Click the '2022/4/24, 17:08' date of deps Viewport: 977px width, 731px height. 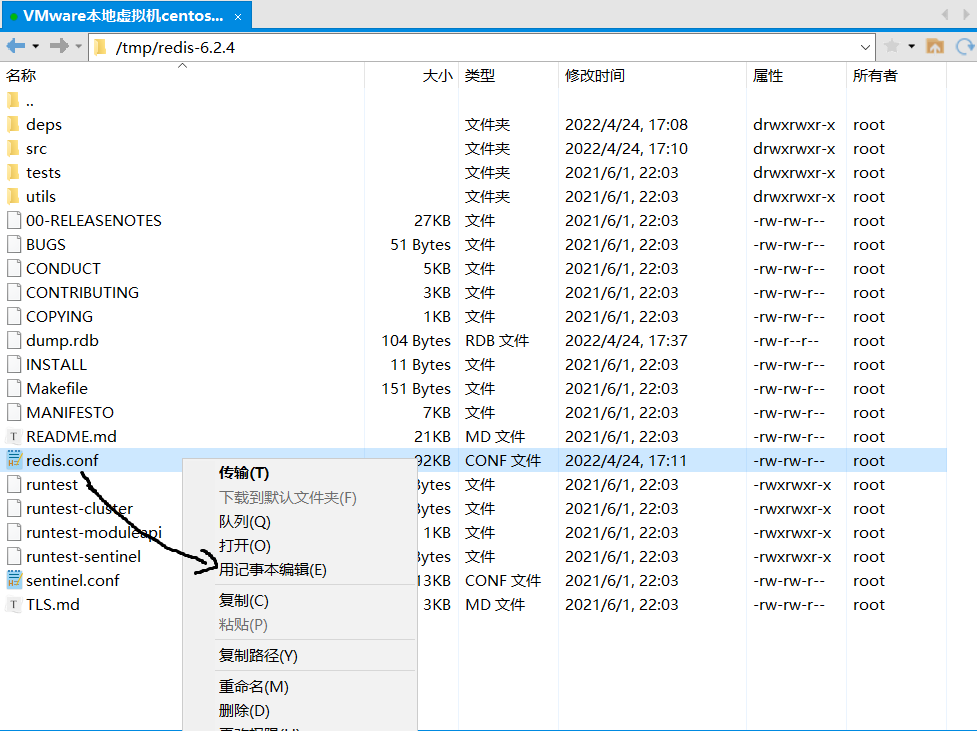(x=626, y=125)
